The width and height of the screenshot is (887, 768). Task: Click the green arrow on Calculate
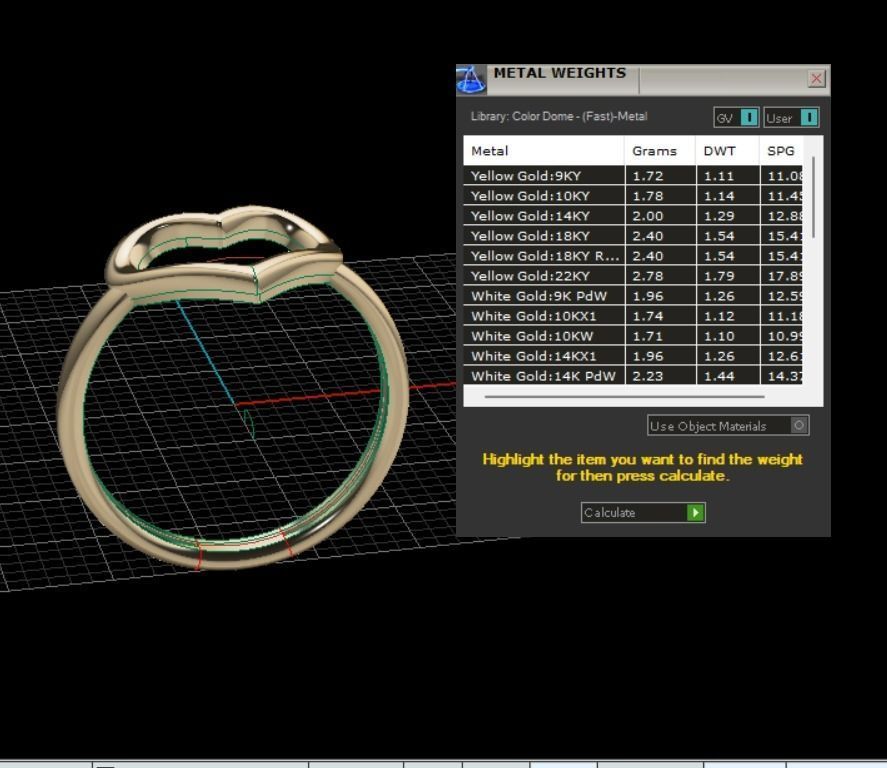point(695,512)
